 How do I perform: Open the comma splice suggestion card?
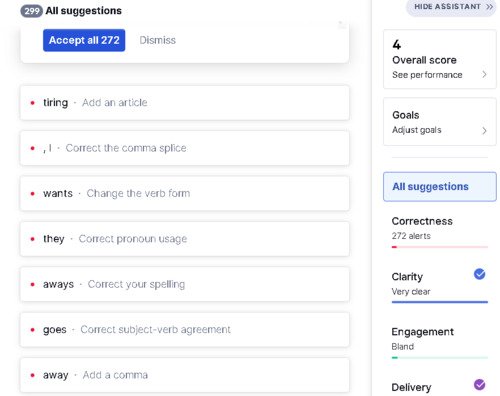pos(185,148)
